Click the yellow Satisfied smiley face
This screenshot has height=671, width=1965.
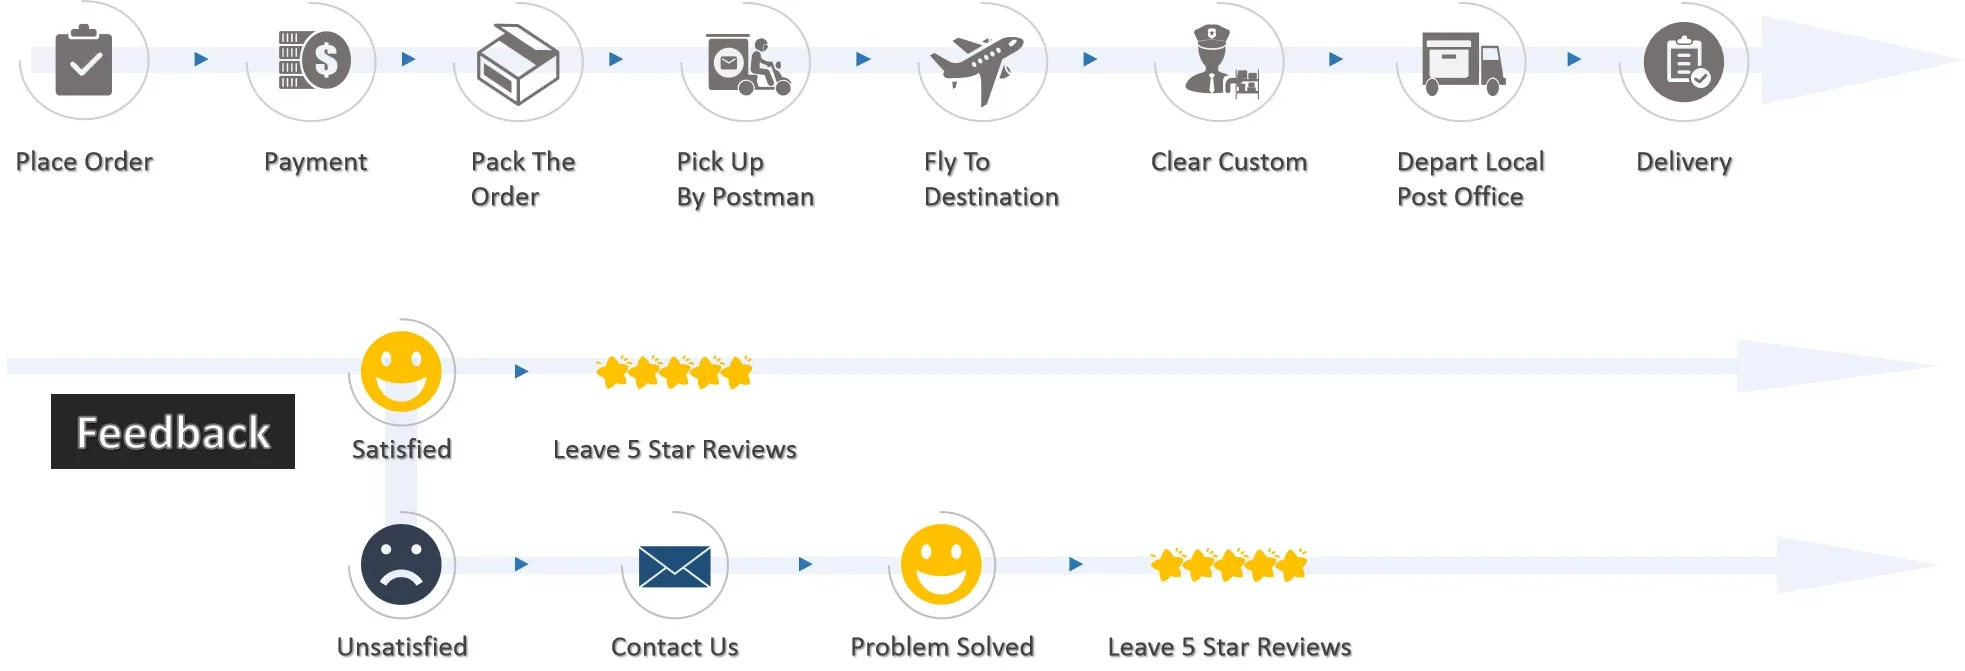click(x=401, y=371)
